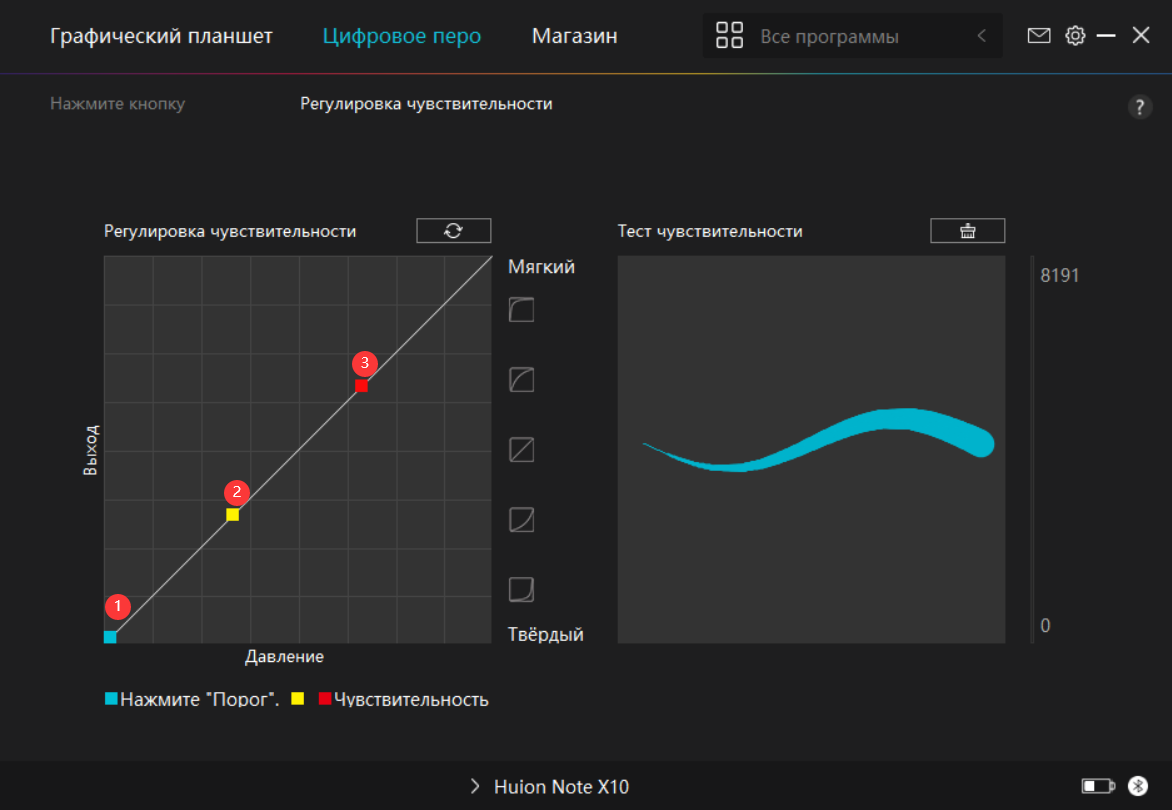Open the Магазин tab
The height and width of the screenshot is (810, 1172).
574,37
